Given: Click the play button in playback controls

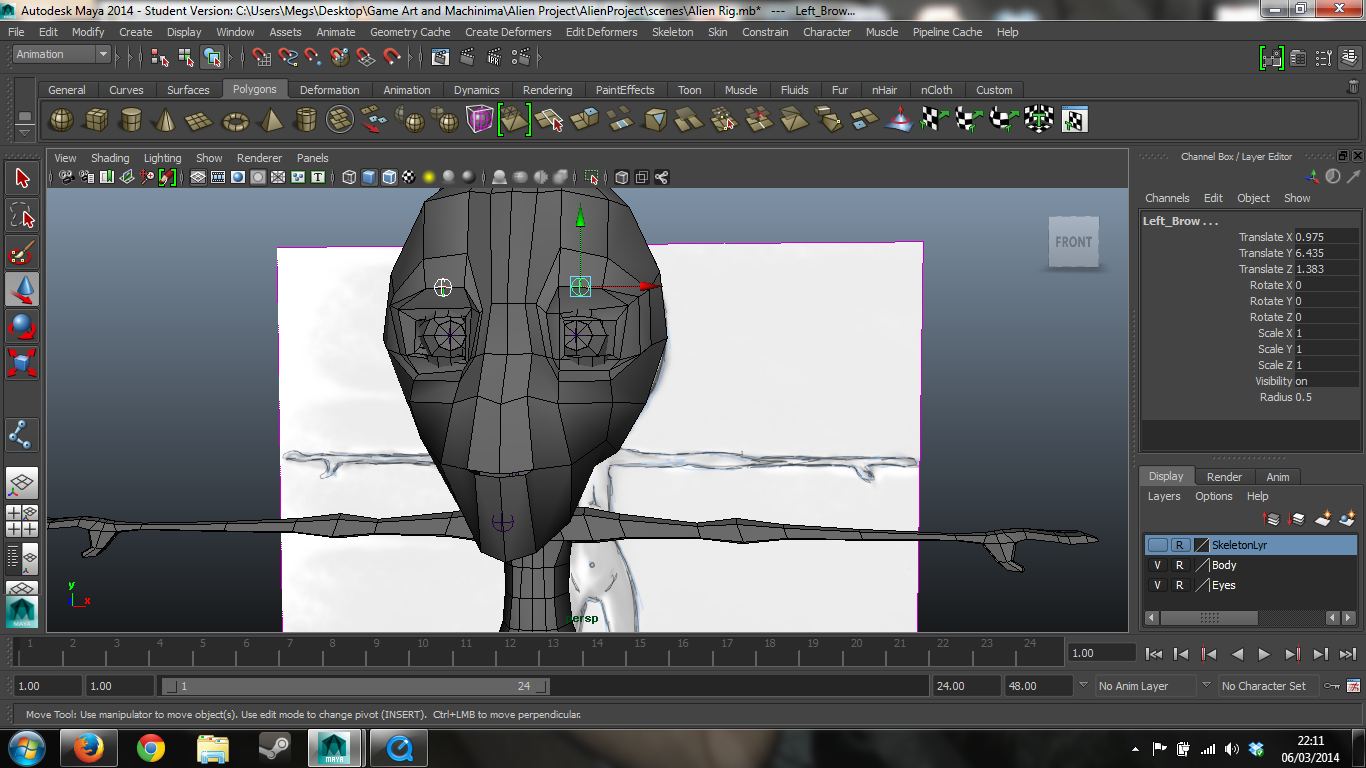Looking at the screenshot, I should (1264, 654).
